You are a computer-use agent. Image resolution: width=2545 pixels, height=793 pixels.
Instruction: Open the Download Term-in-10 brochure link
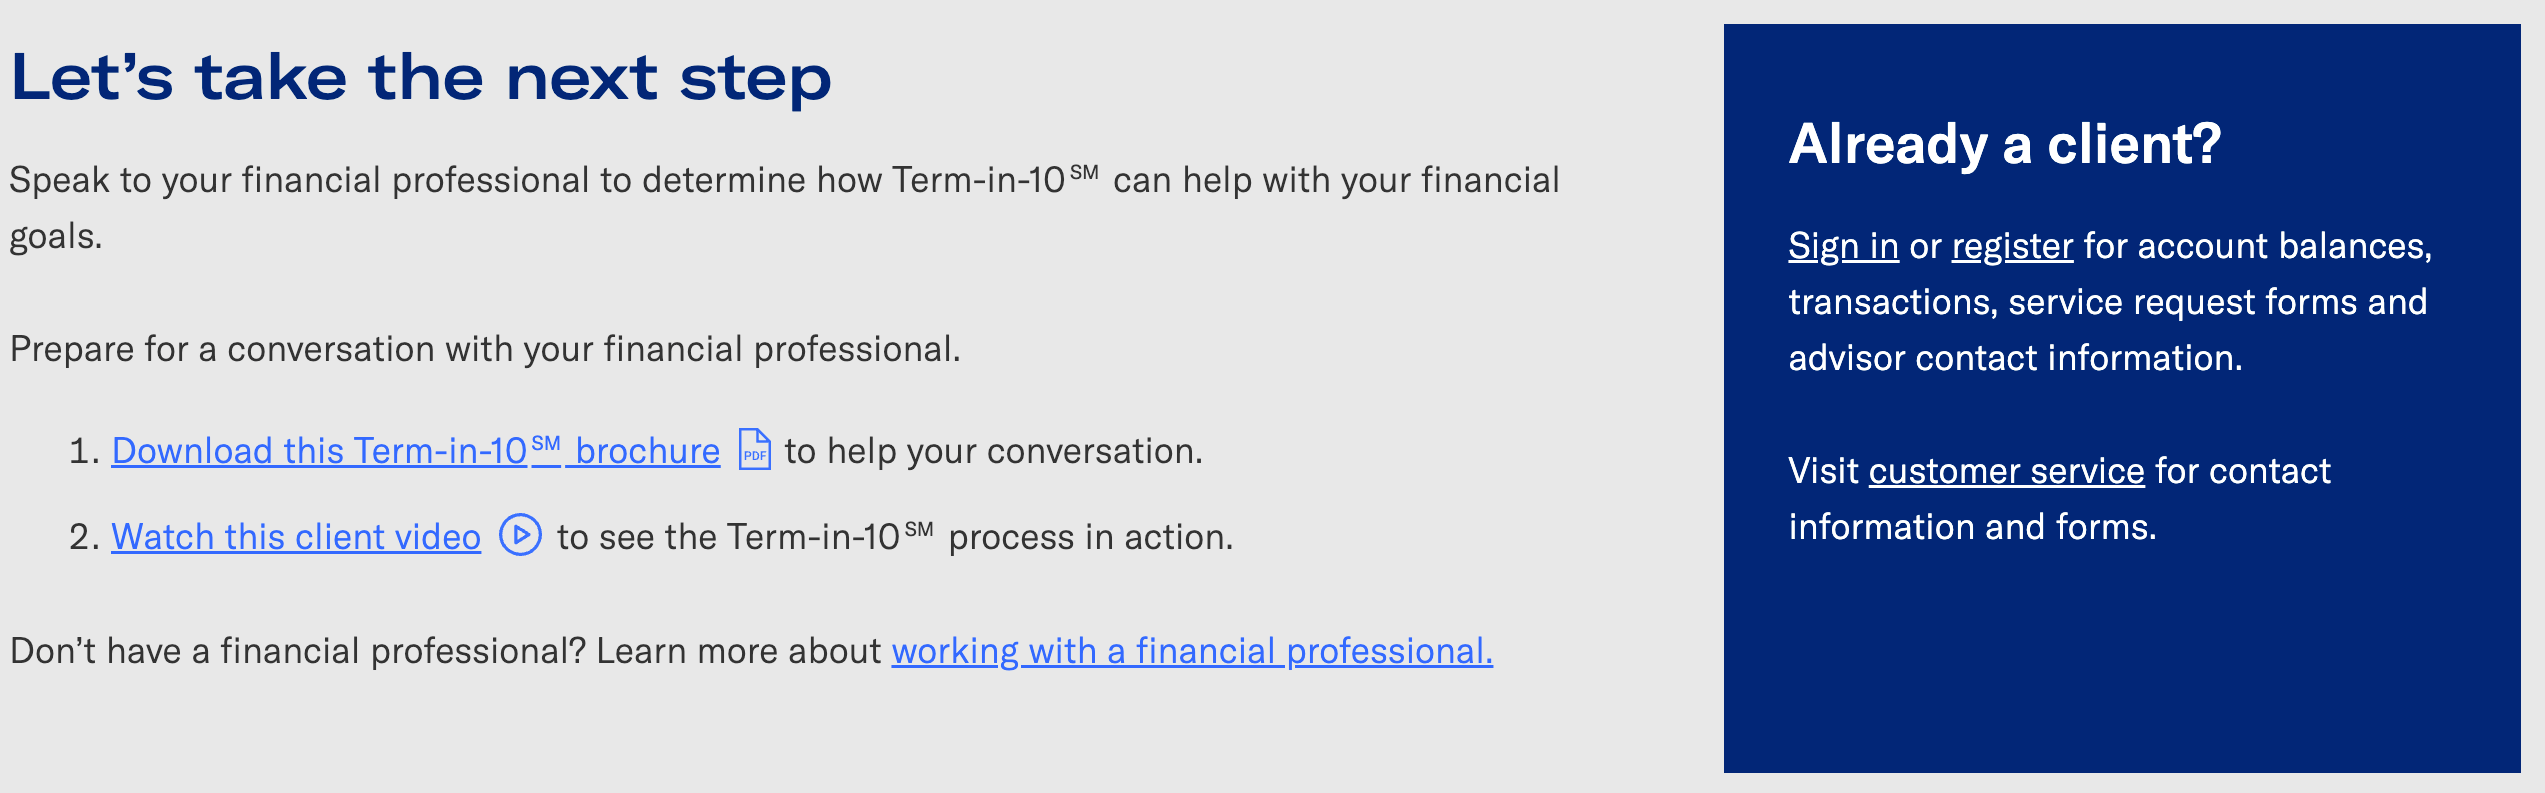tap(415, 451)
